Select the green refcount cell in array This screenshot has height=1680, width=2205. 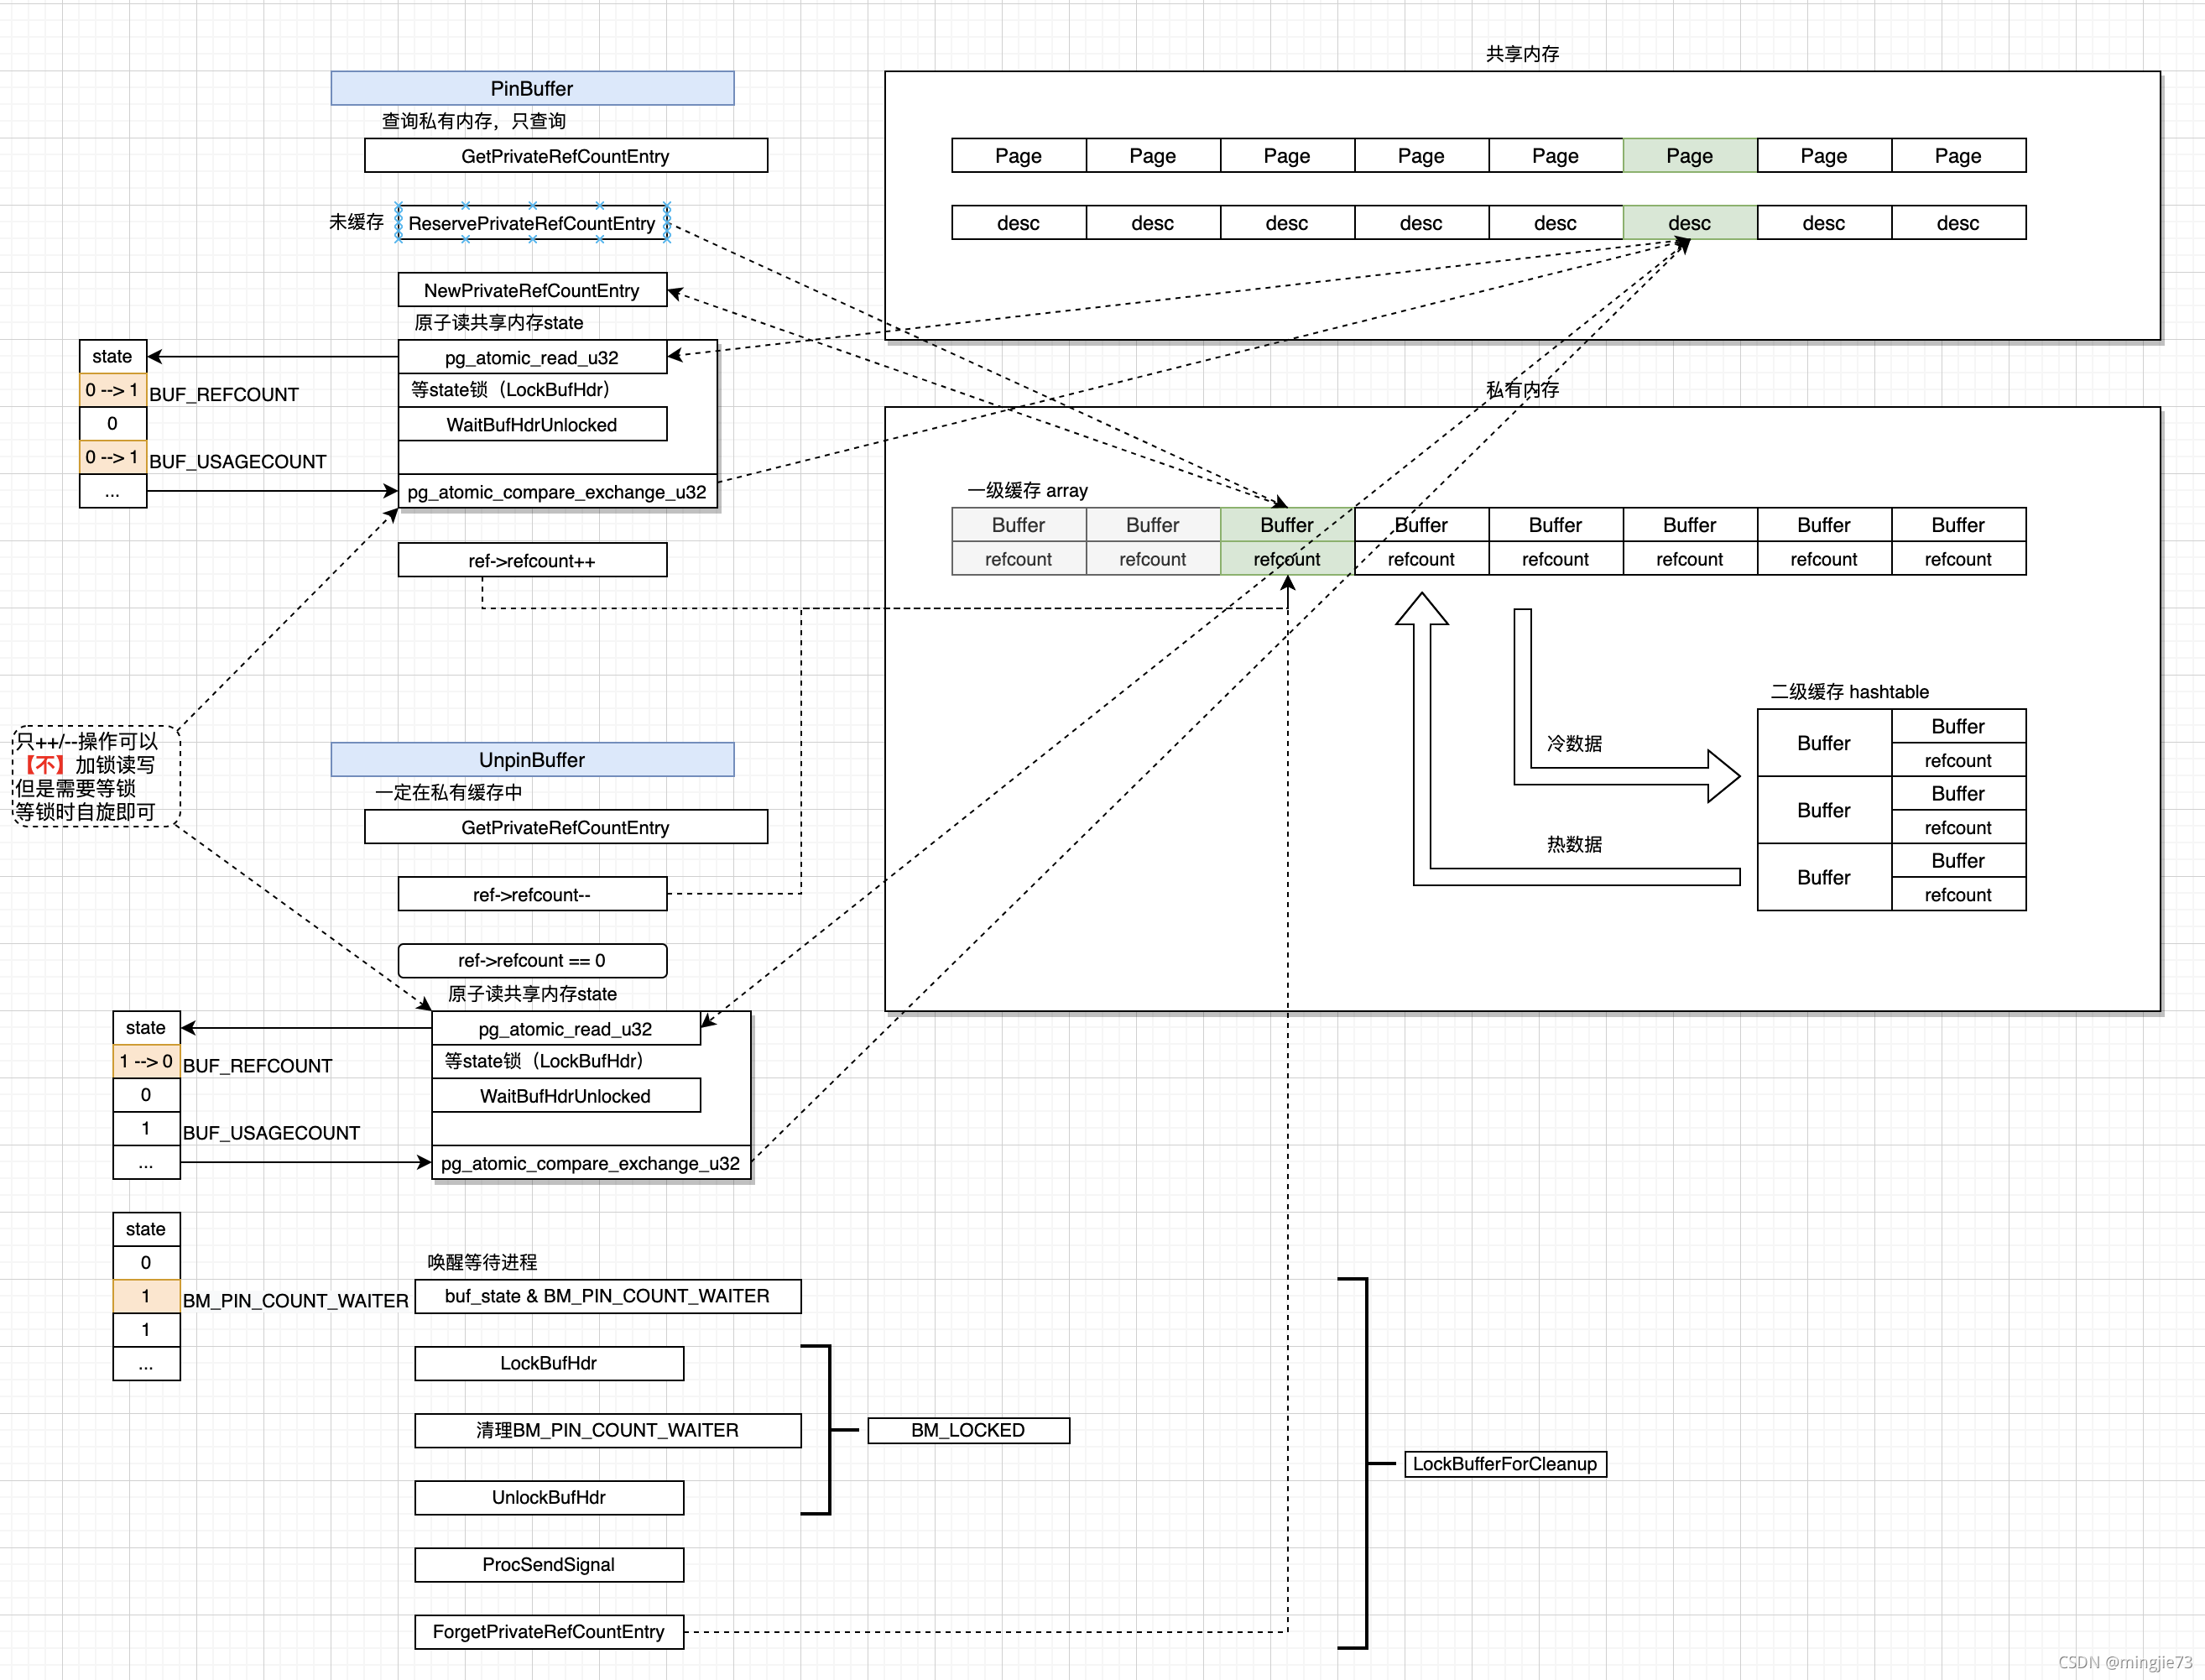click(x=1287, y=558)
